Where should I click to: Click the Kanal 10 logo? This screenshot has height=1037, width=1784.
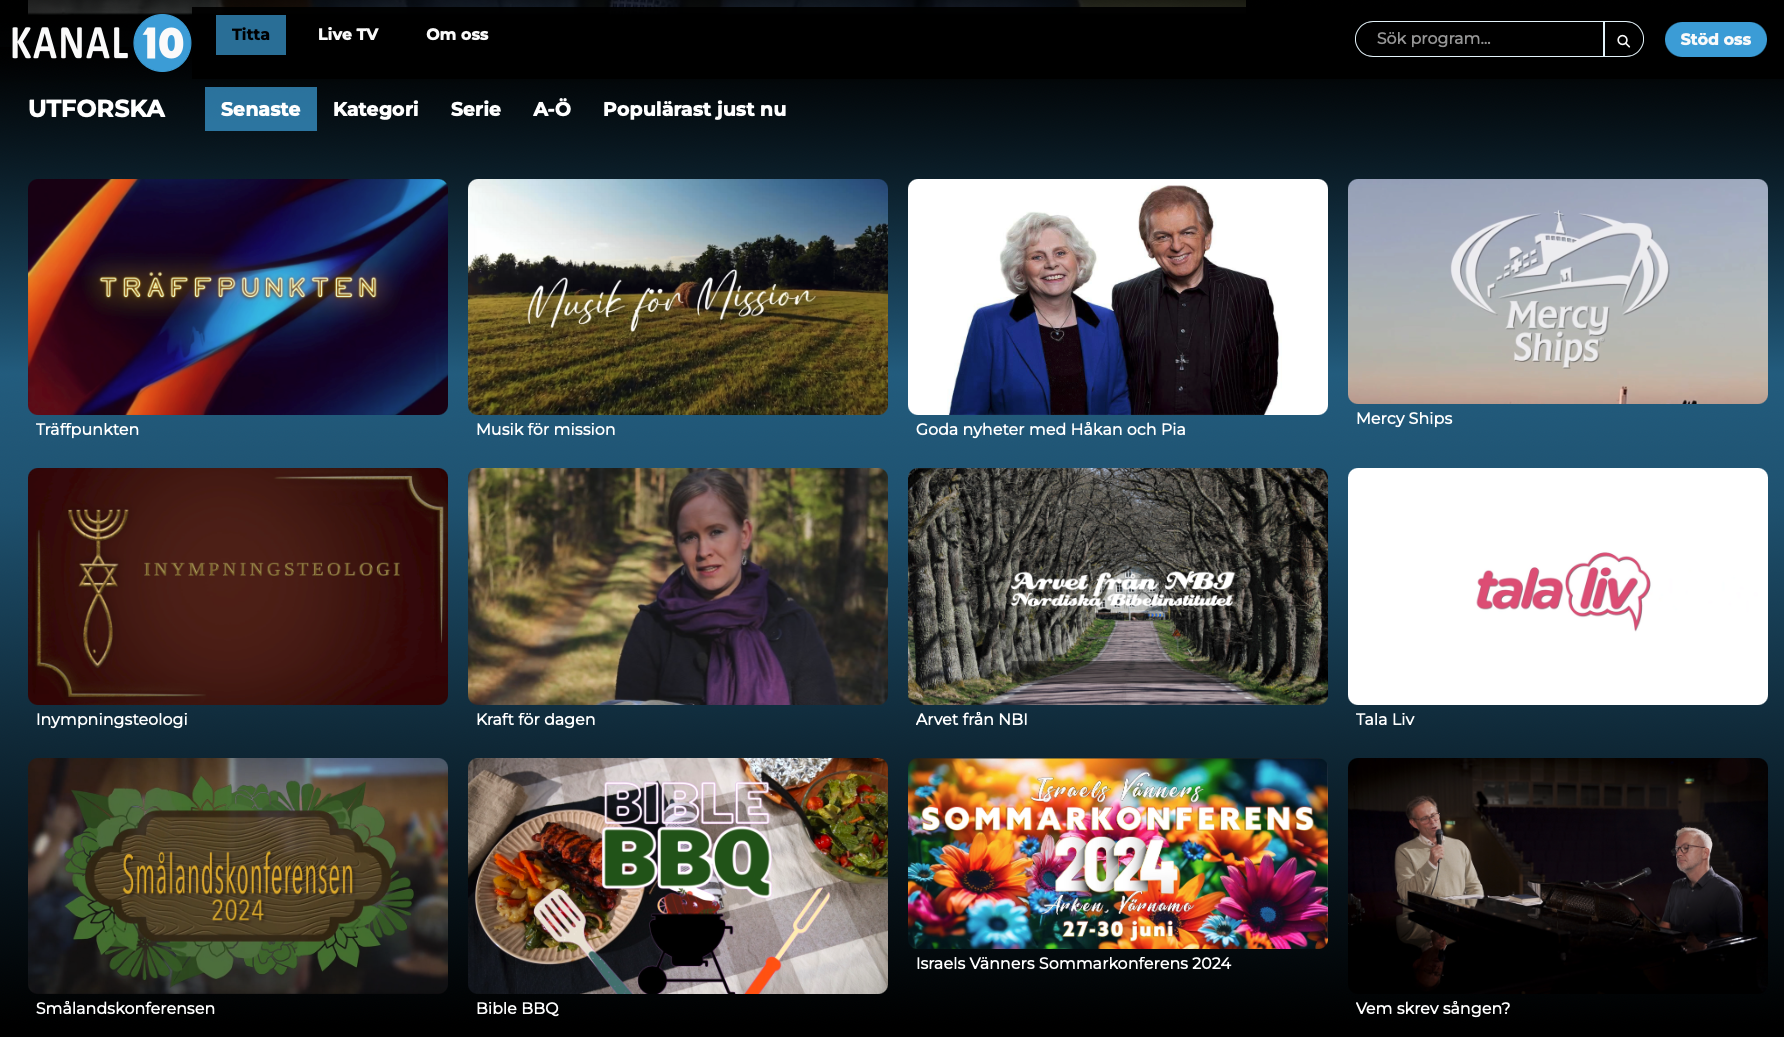pyautogui.click(x=101, y=43)
